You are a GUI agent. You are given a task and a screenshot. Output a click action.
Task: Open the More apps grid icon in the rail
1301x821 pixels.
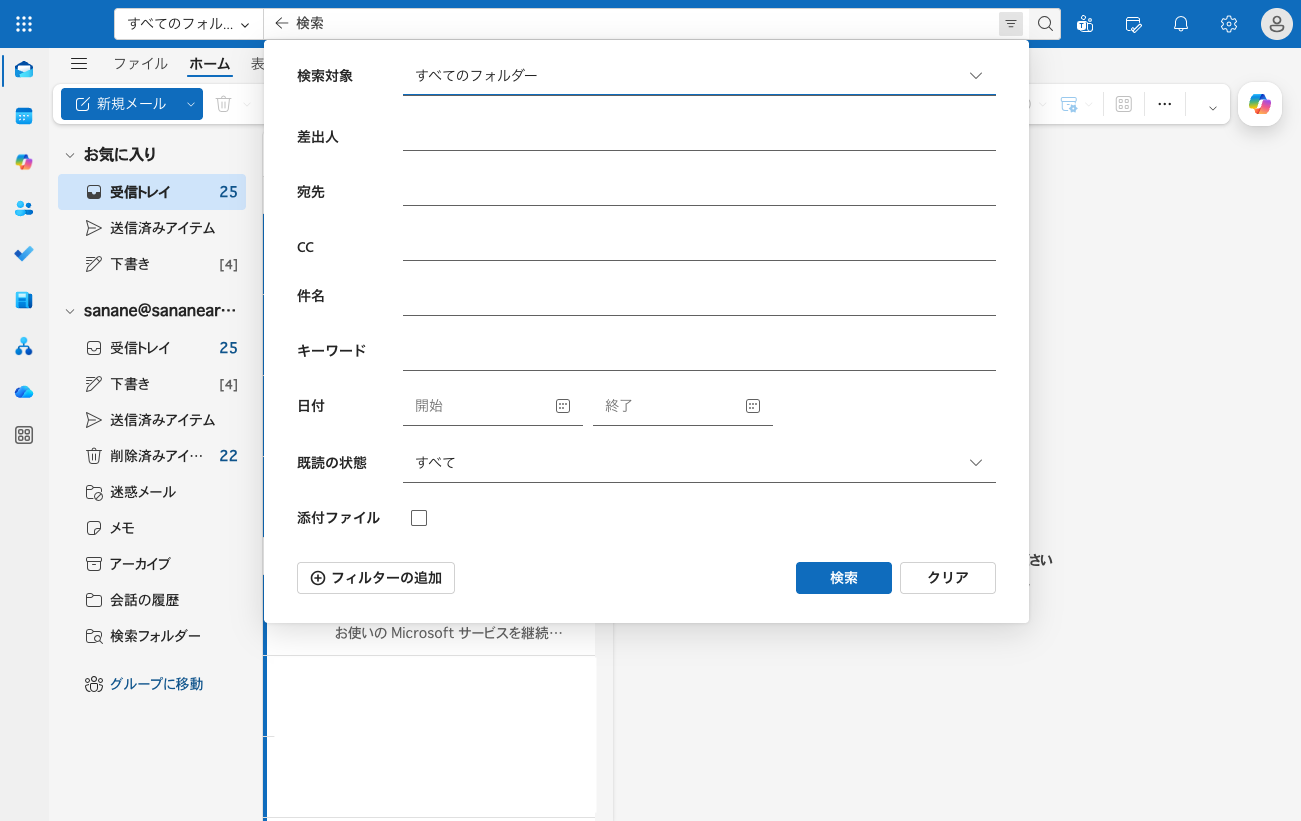click(24, 435)
